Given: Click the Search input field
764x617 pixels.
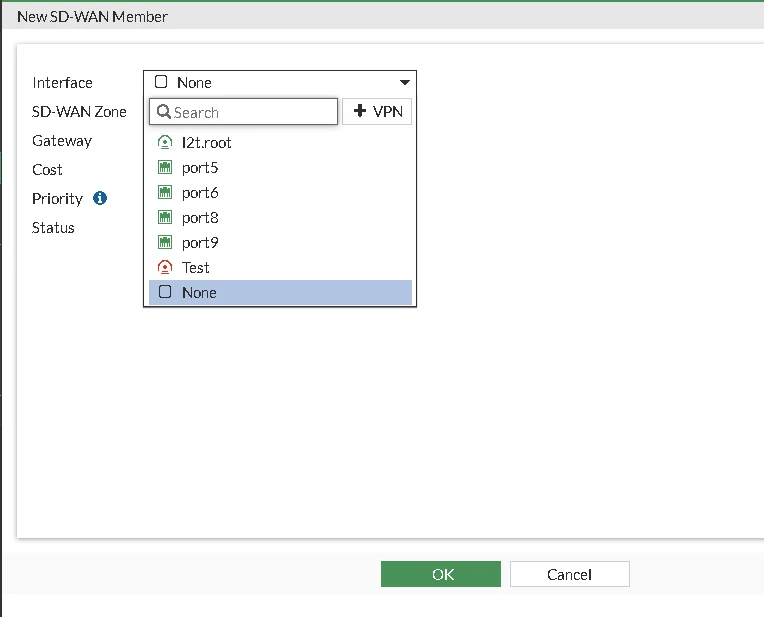Looking at the screenshot, I should click(243, 112).
